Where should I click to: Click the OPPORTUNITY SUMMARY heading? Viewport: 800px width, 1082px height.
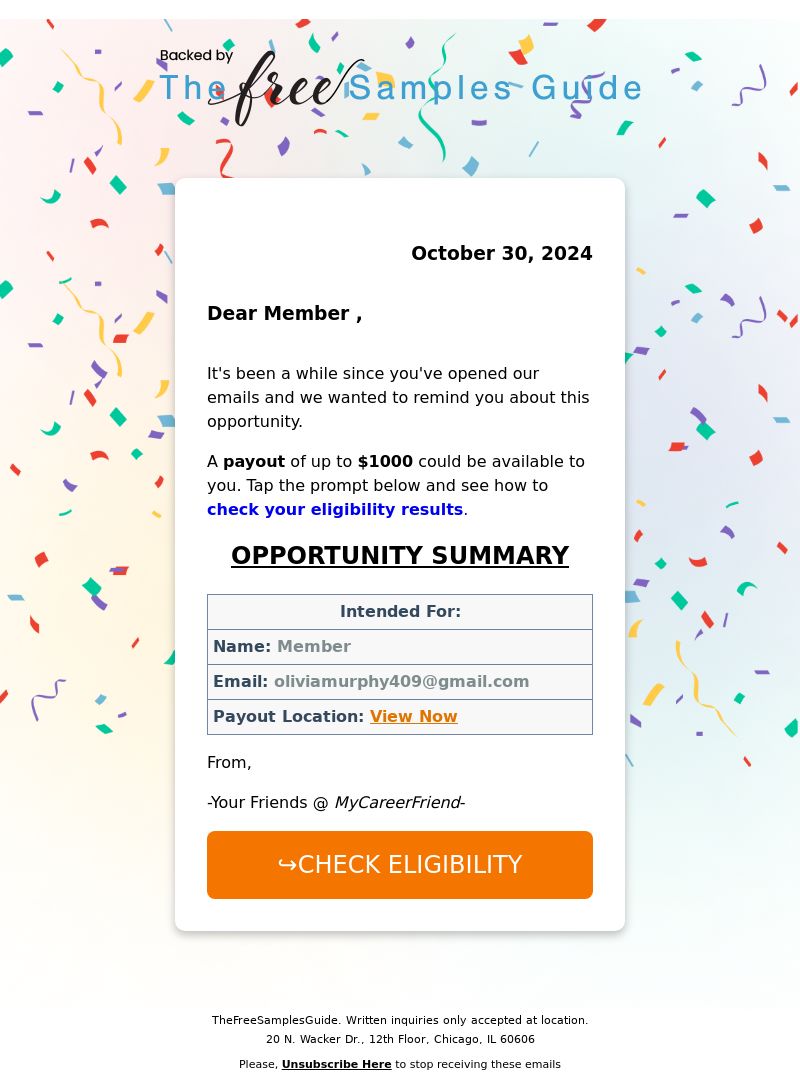[x=400, y=555]
